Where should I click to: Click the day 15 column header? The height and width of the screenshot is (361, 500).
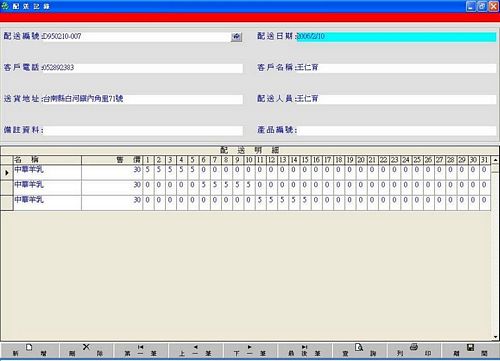coord(305,160)
